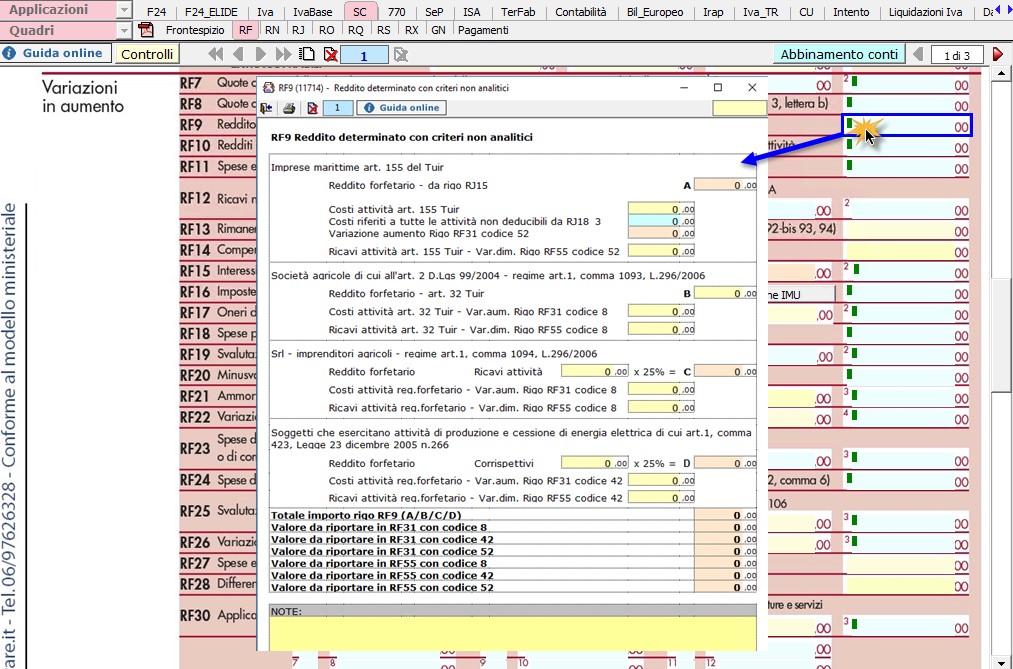
Task: Go to previous record with single left arrow
Action: pos(238,54)
